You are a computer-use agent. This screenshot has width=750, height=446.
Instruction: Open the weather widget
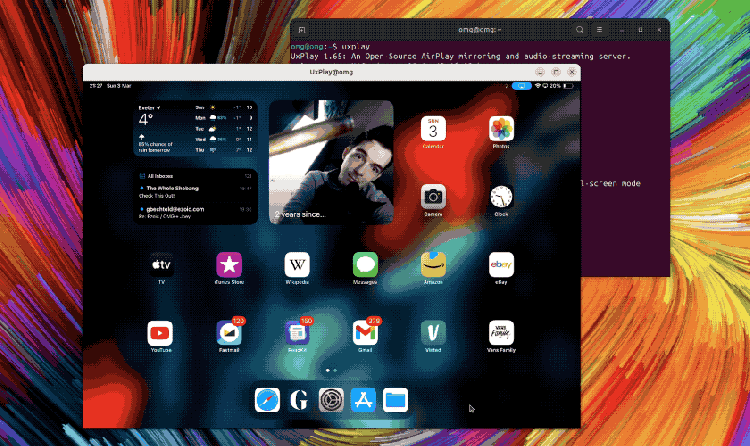pyautogui.click(x=195, y=128)
